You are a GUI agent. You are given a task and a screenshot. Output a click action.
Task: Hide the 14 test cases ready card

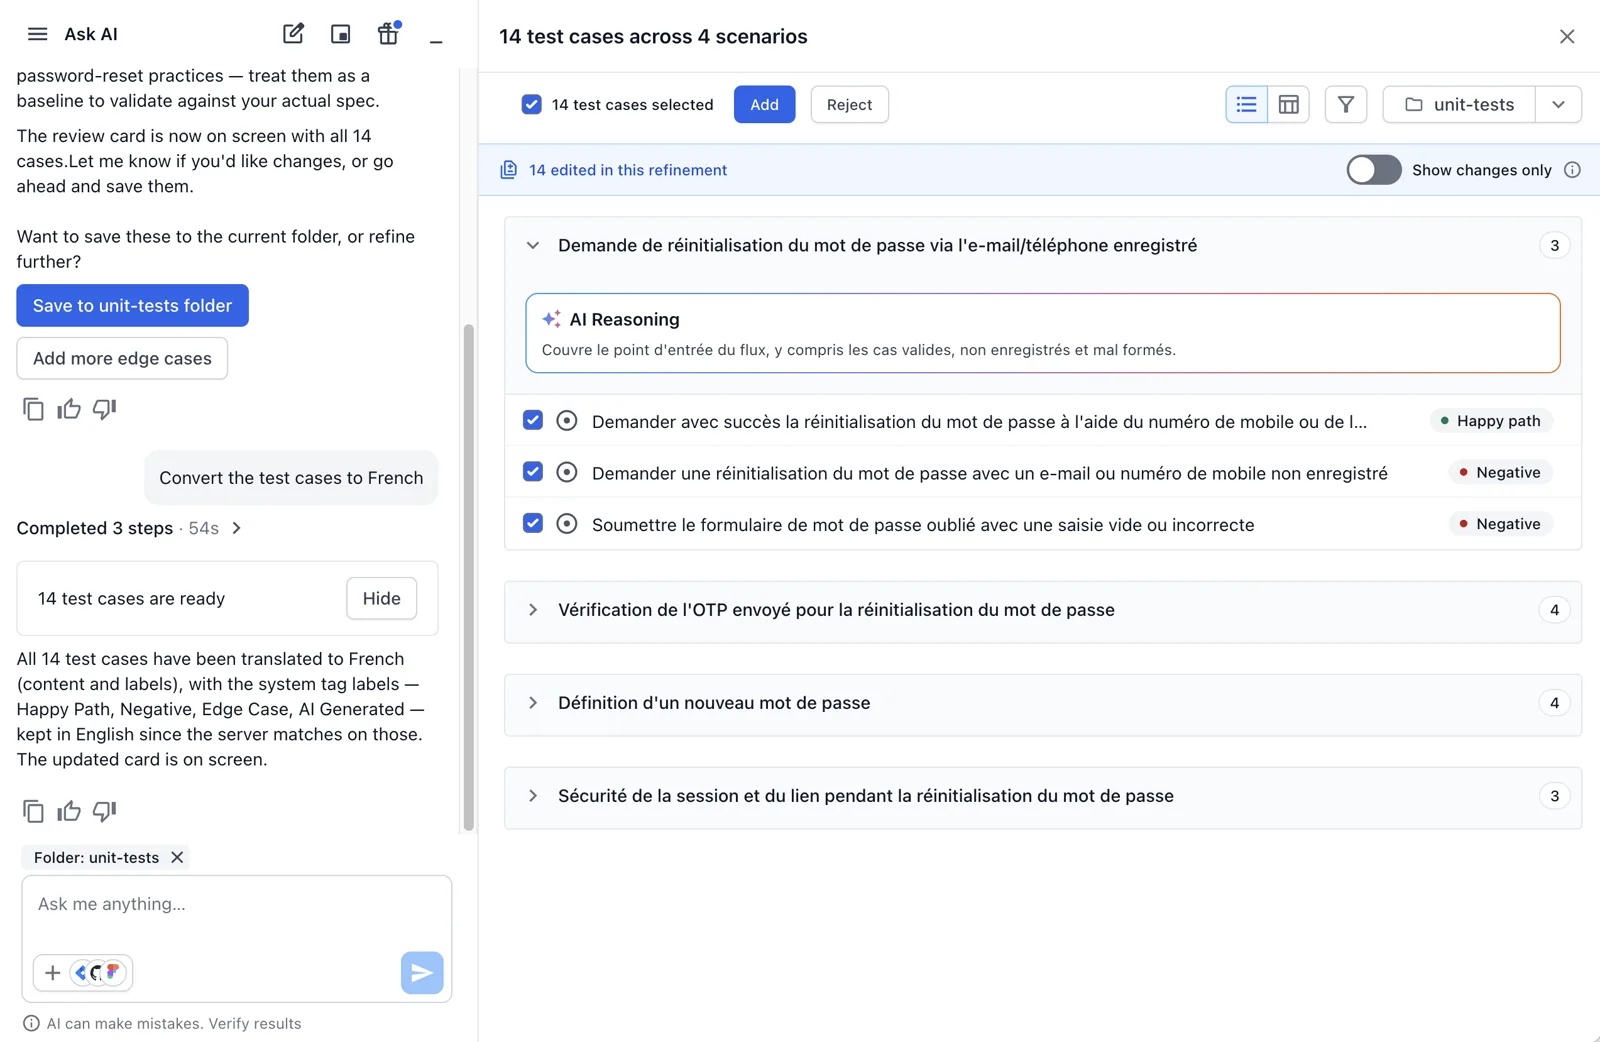click(381, 598)
